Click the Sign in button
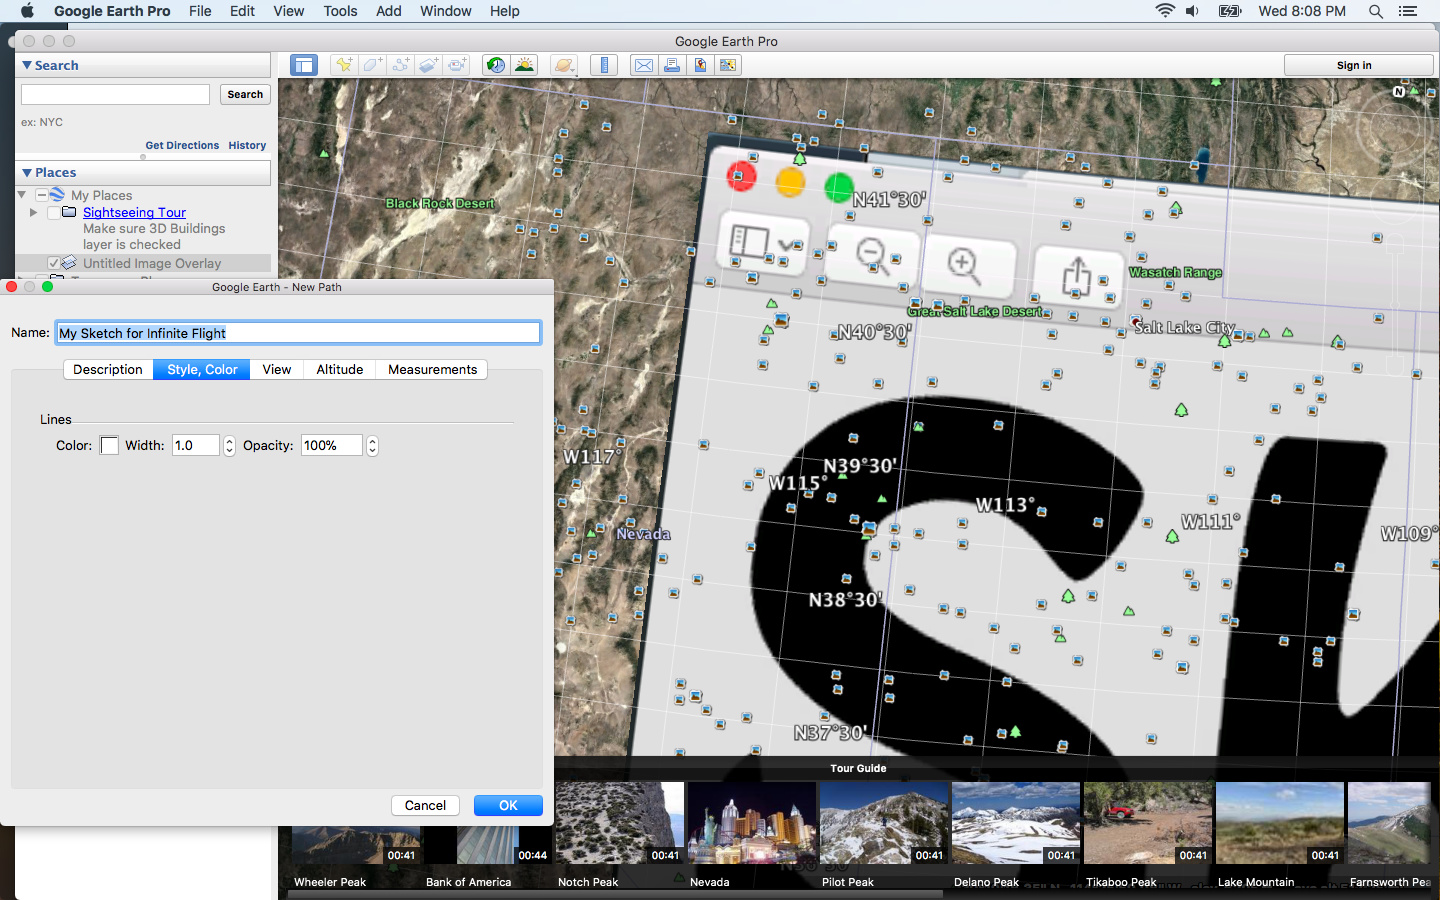This screenshot has width=1440, height=900. (x=1358, y=65)
